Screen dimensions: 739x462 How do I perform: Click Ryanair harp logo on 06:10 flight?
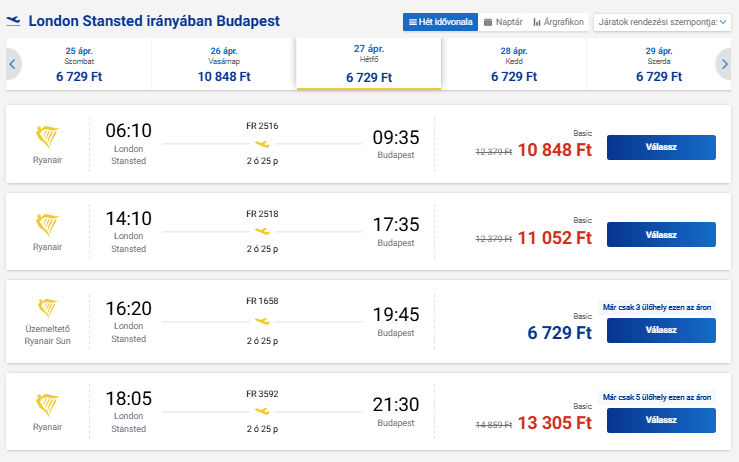coord(47,137)
